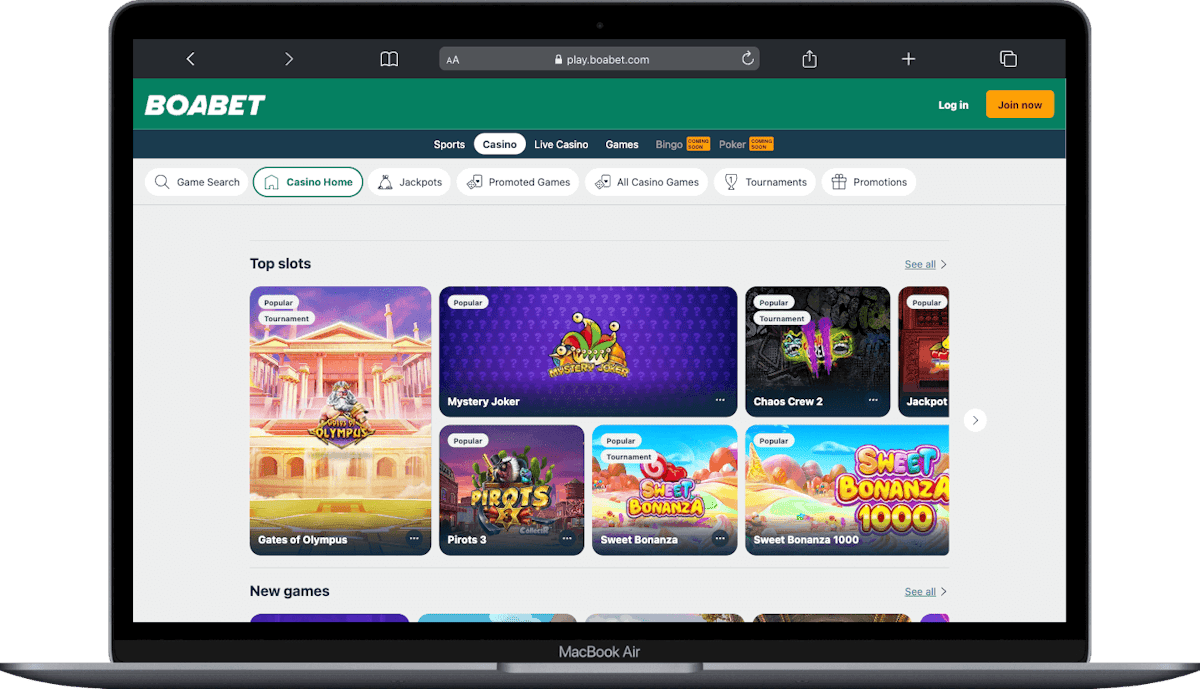Show the tab overview icon
1200x689 pixels.
point(1008,59)
